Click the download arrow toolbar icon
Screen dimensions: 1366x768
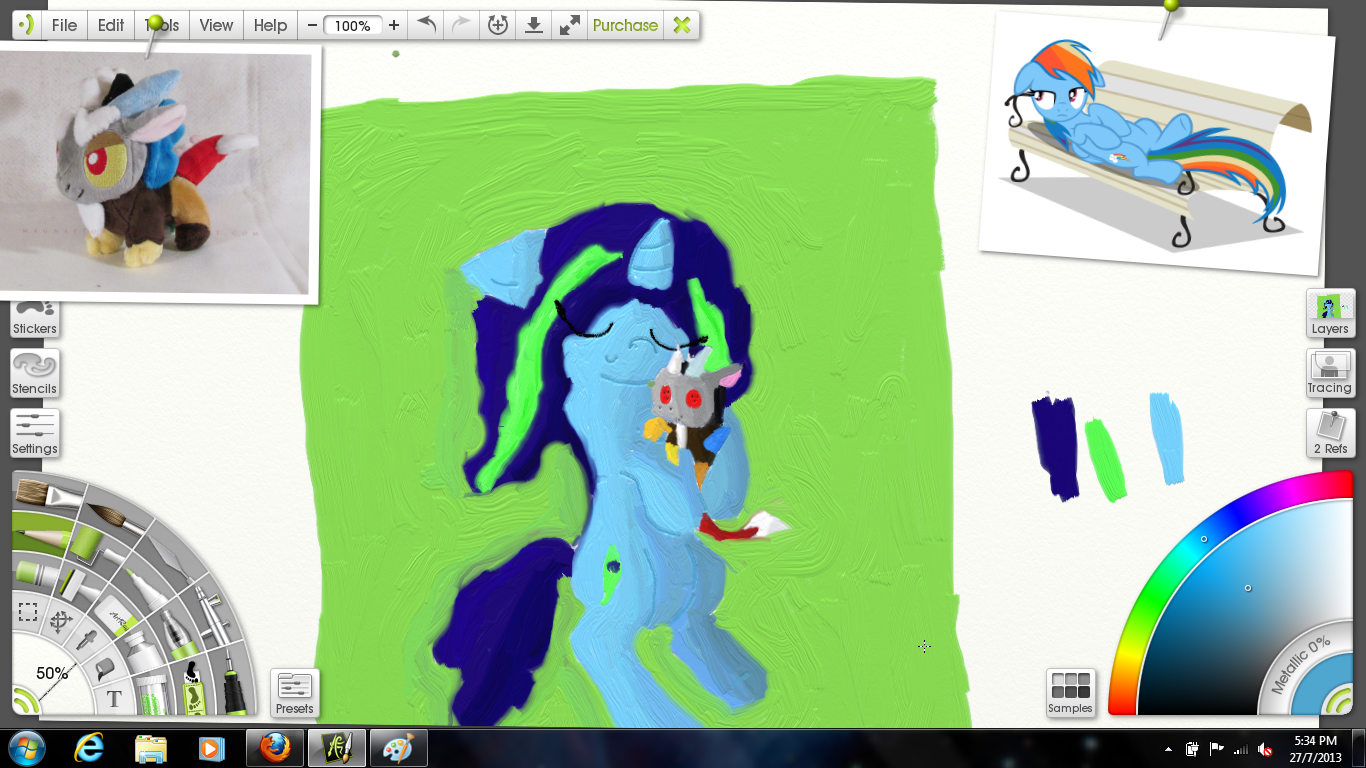(534, 25)
